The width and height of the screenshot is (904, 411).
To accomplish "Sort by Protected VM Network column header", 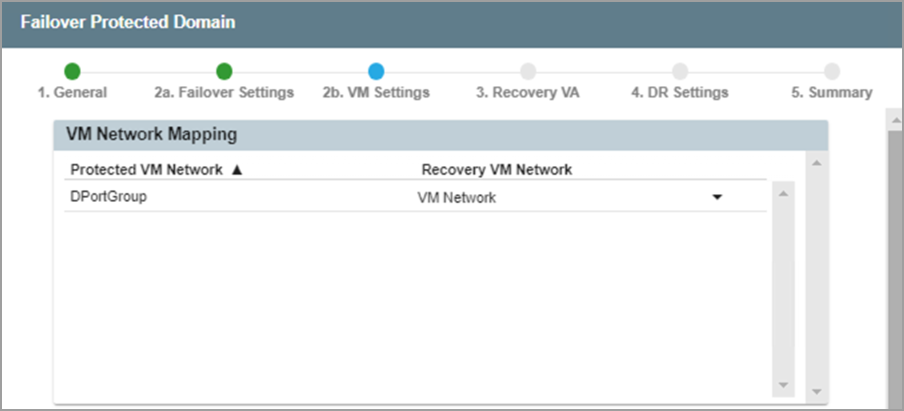I will click(146, 170).
